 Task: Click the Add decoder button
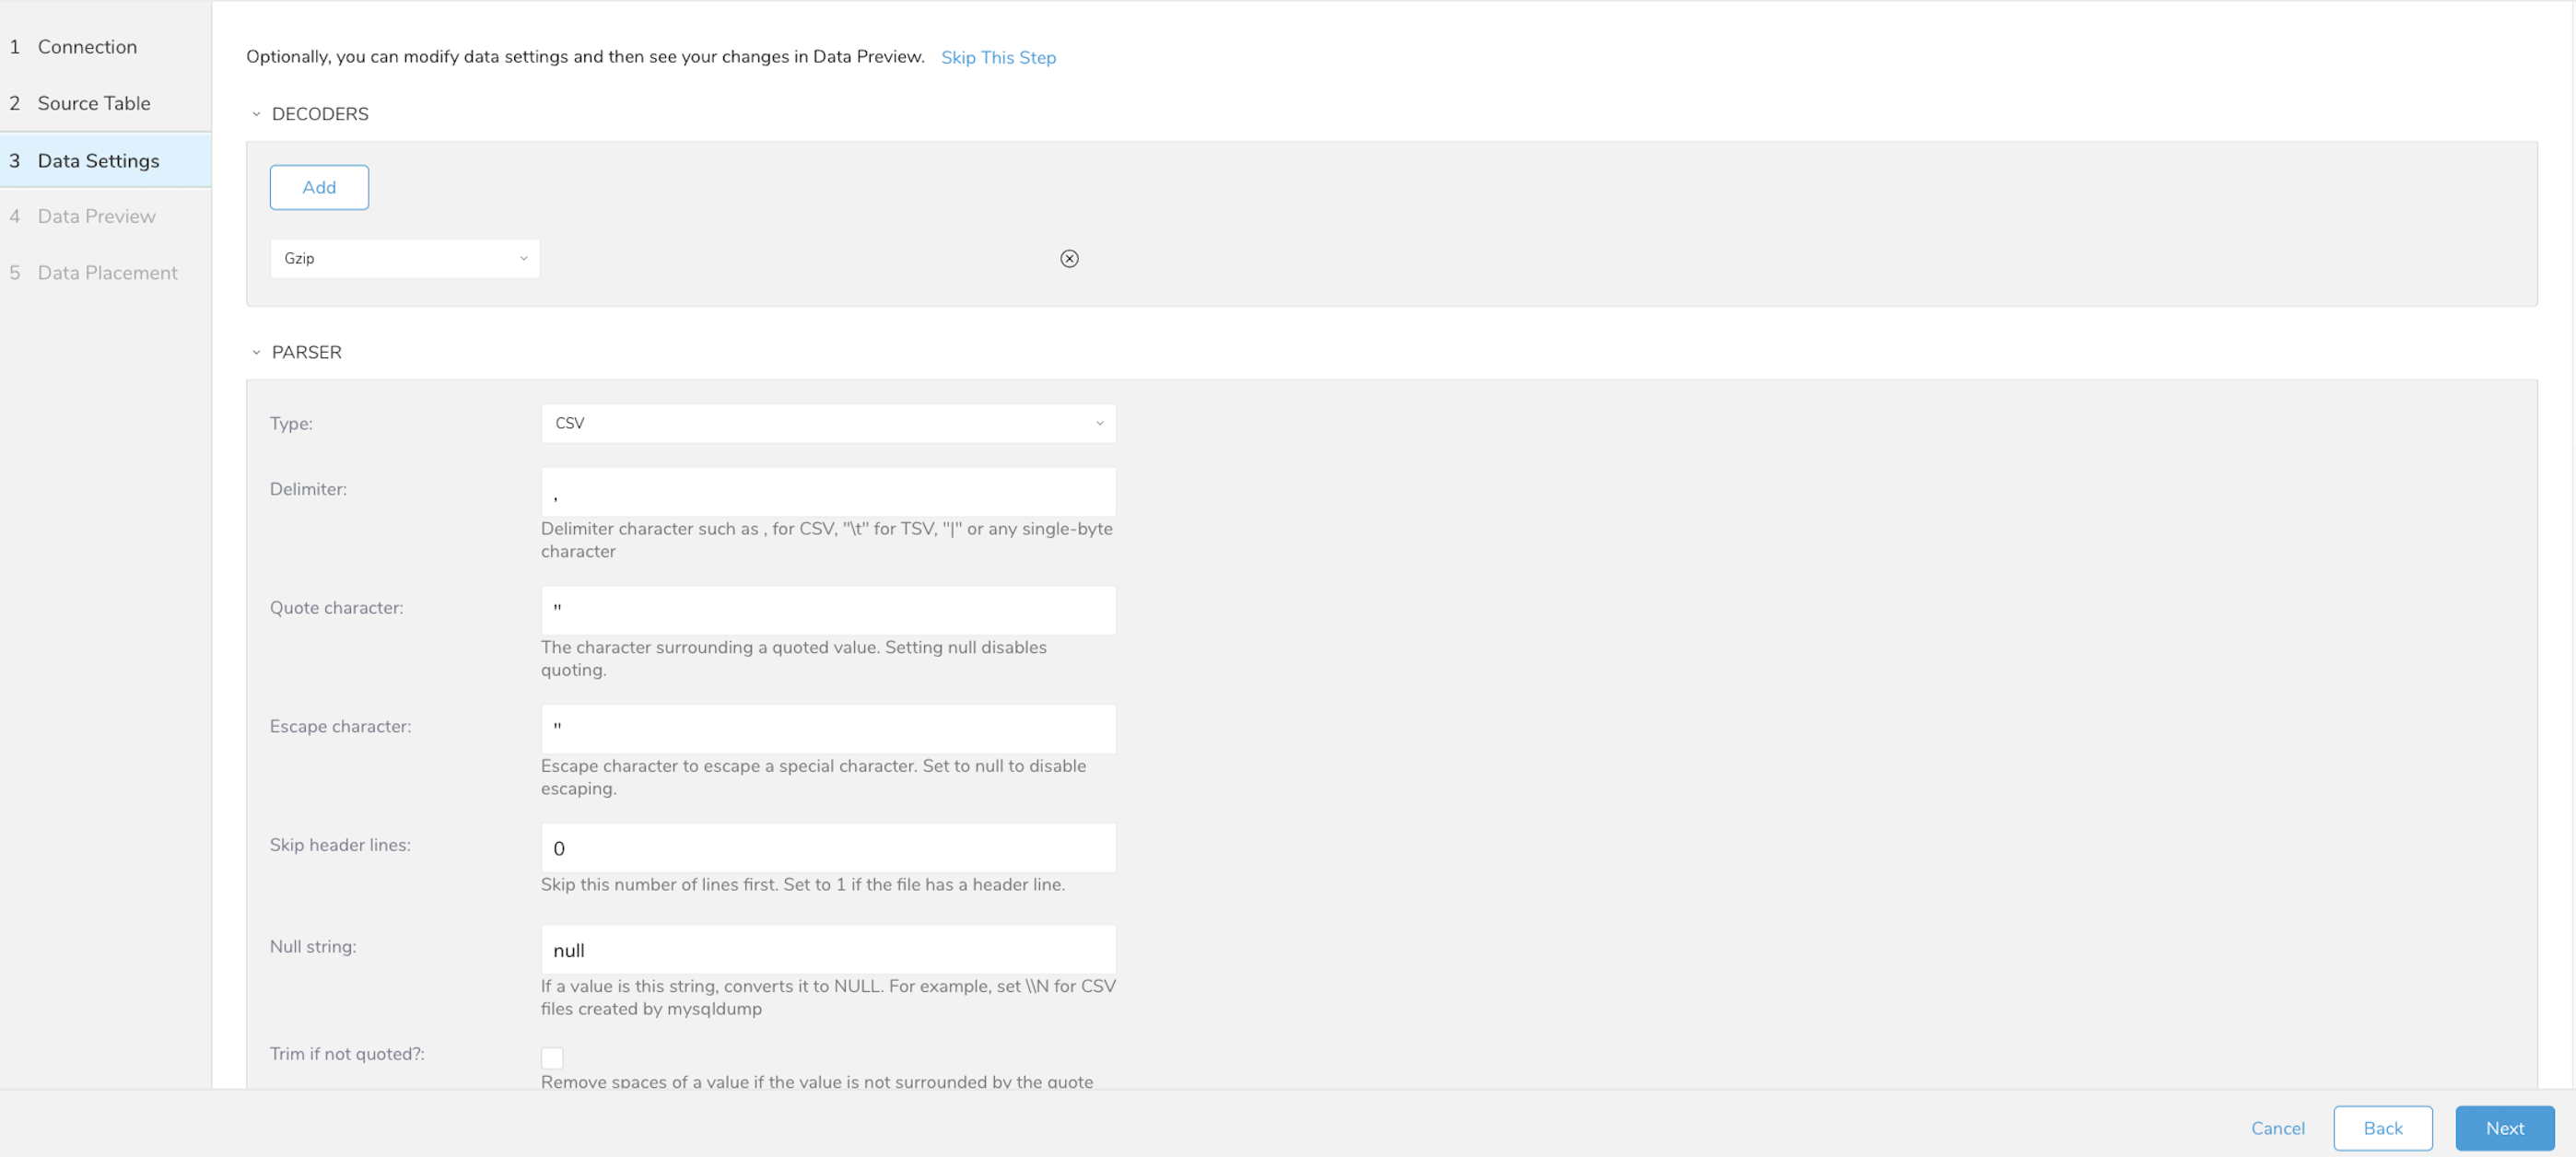(x=319, y=187)
